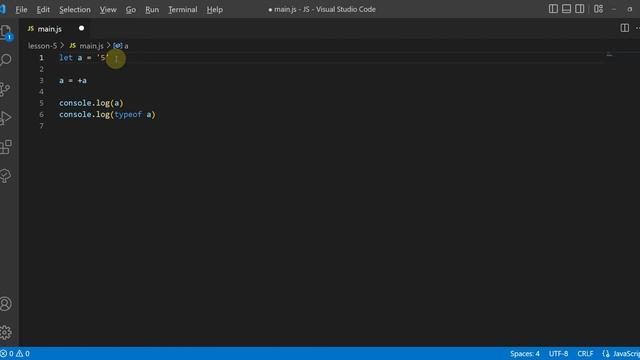The width and height of the screenshot is (640, 360).
Task: Open the Extensions view
Action: tap(6, 147)
